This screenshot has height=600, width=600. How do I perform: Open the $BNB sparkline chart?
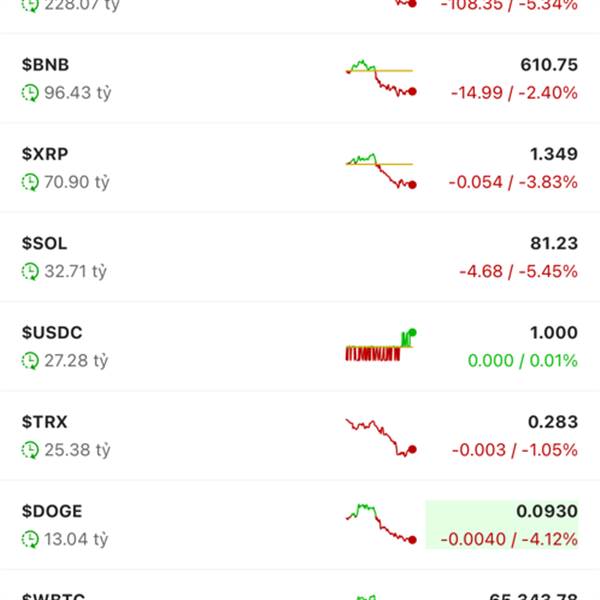(x=380, y=78)
